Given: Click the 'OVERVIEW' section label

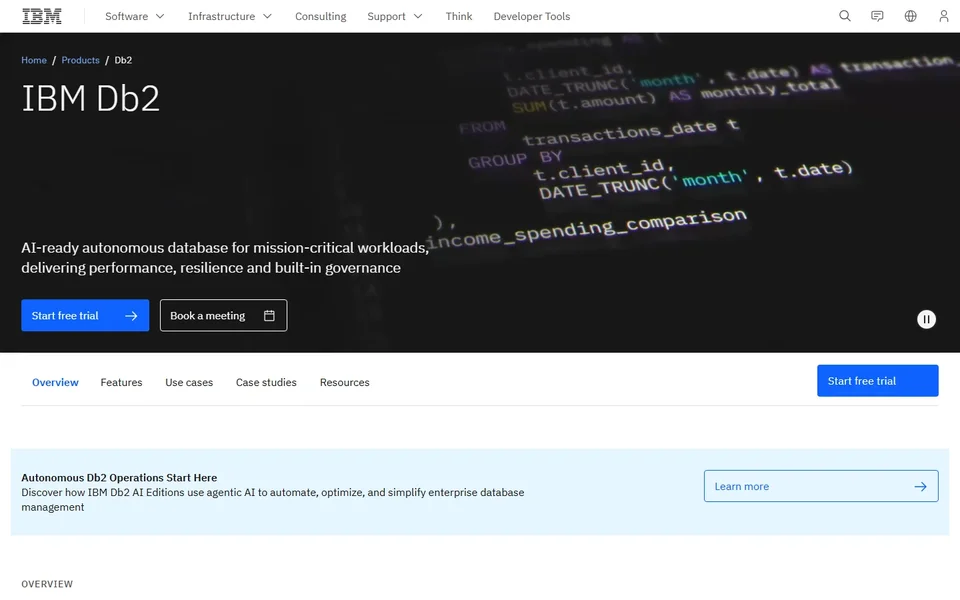Looking at the screenshot, I should [x=47, y=584].
